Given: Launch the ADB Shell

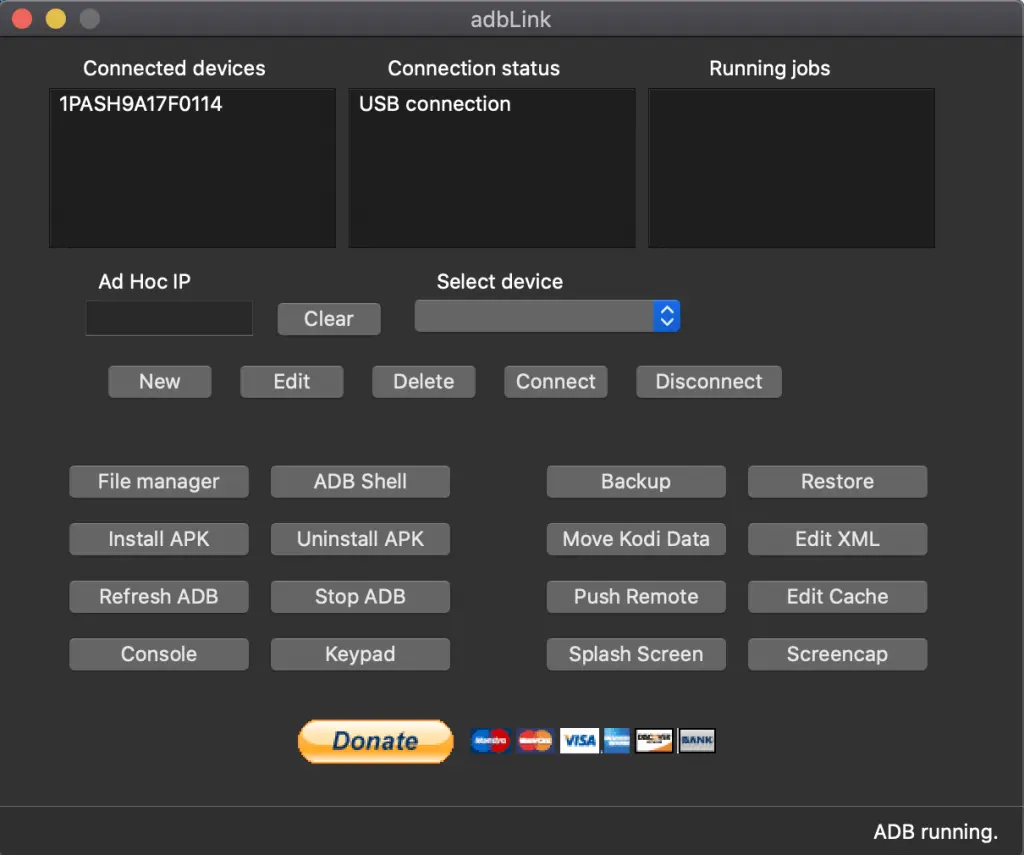Looking at the screenshot, I should click(x=360, y=481).
